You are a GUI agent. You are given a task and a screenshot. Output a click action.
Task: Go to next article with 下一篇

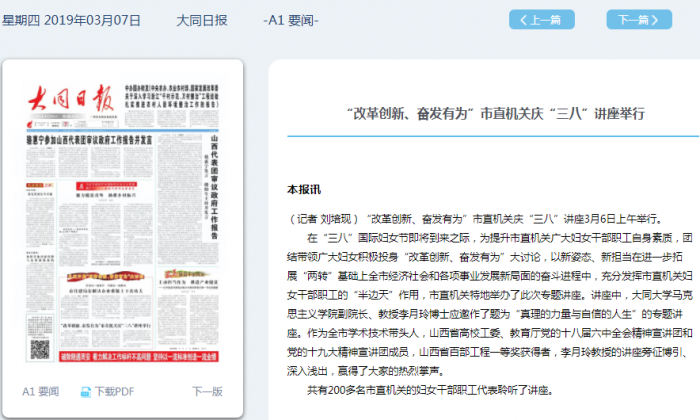(638, 19)
